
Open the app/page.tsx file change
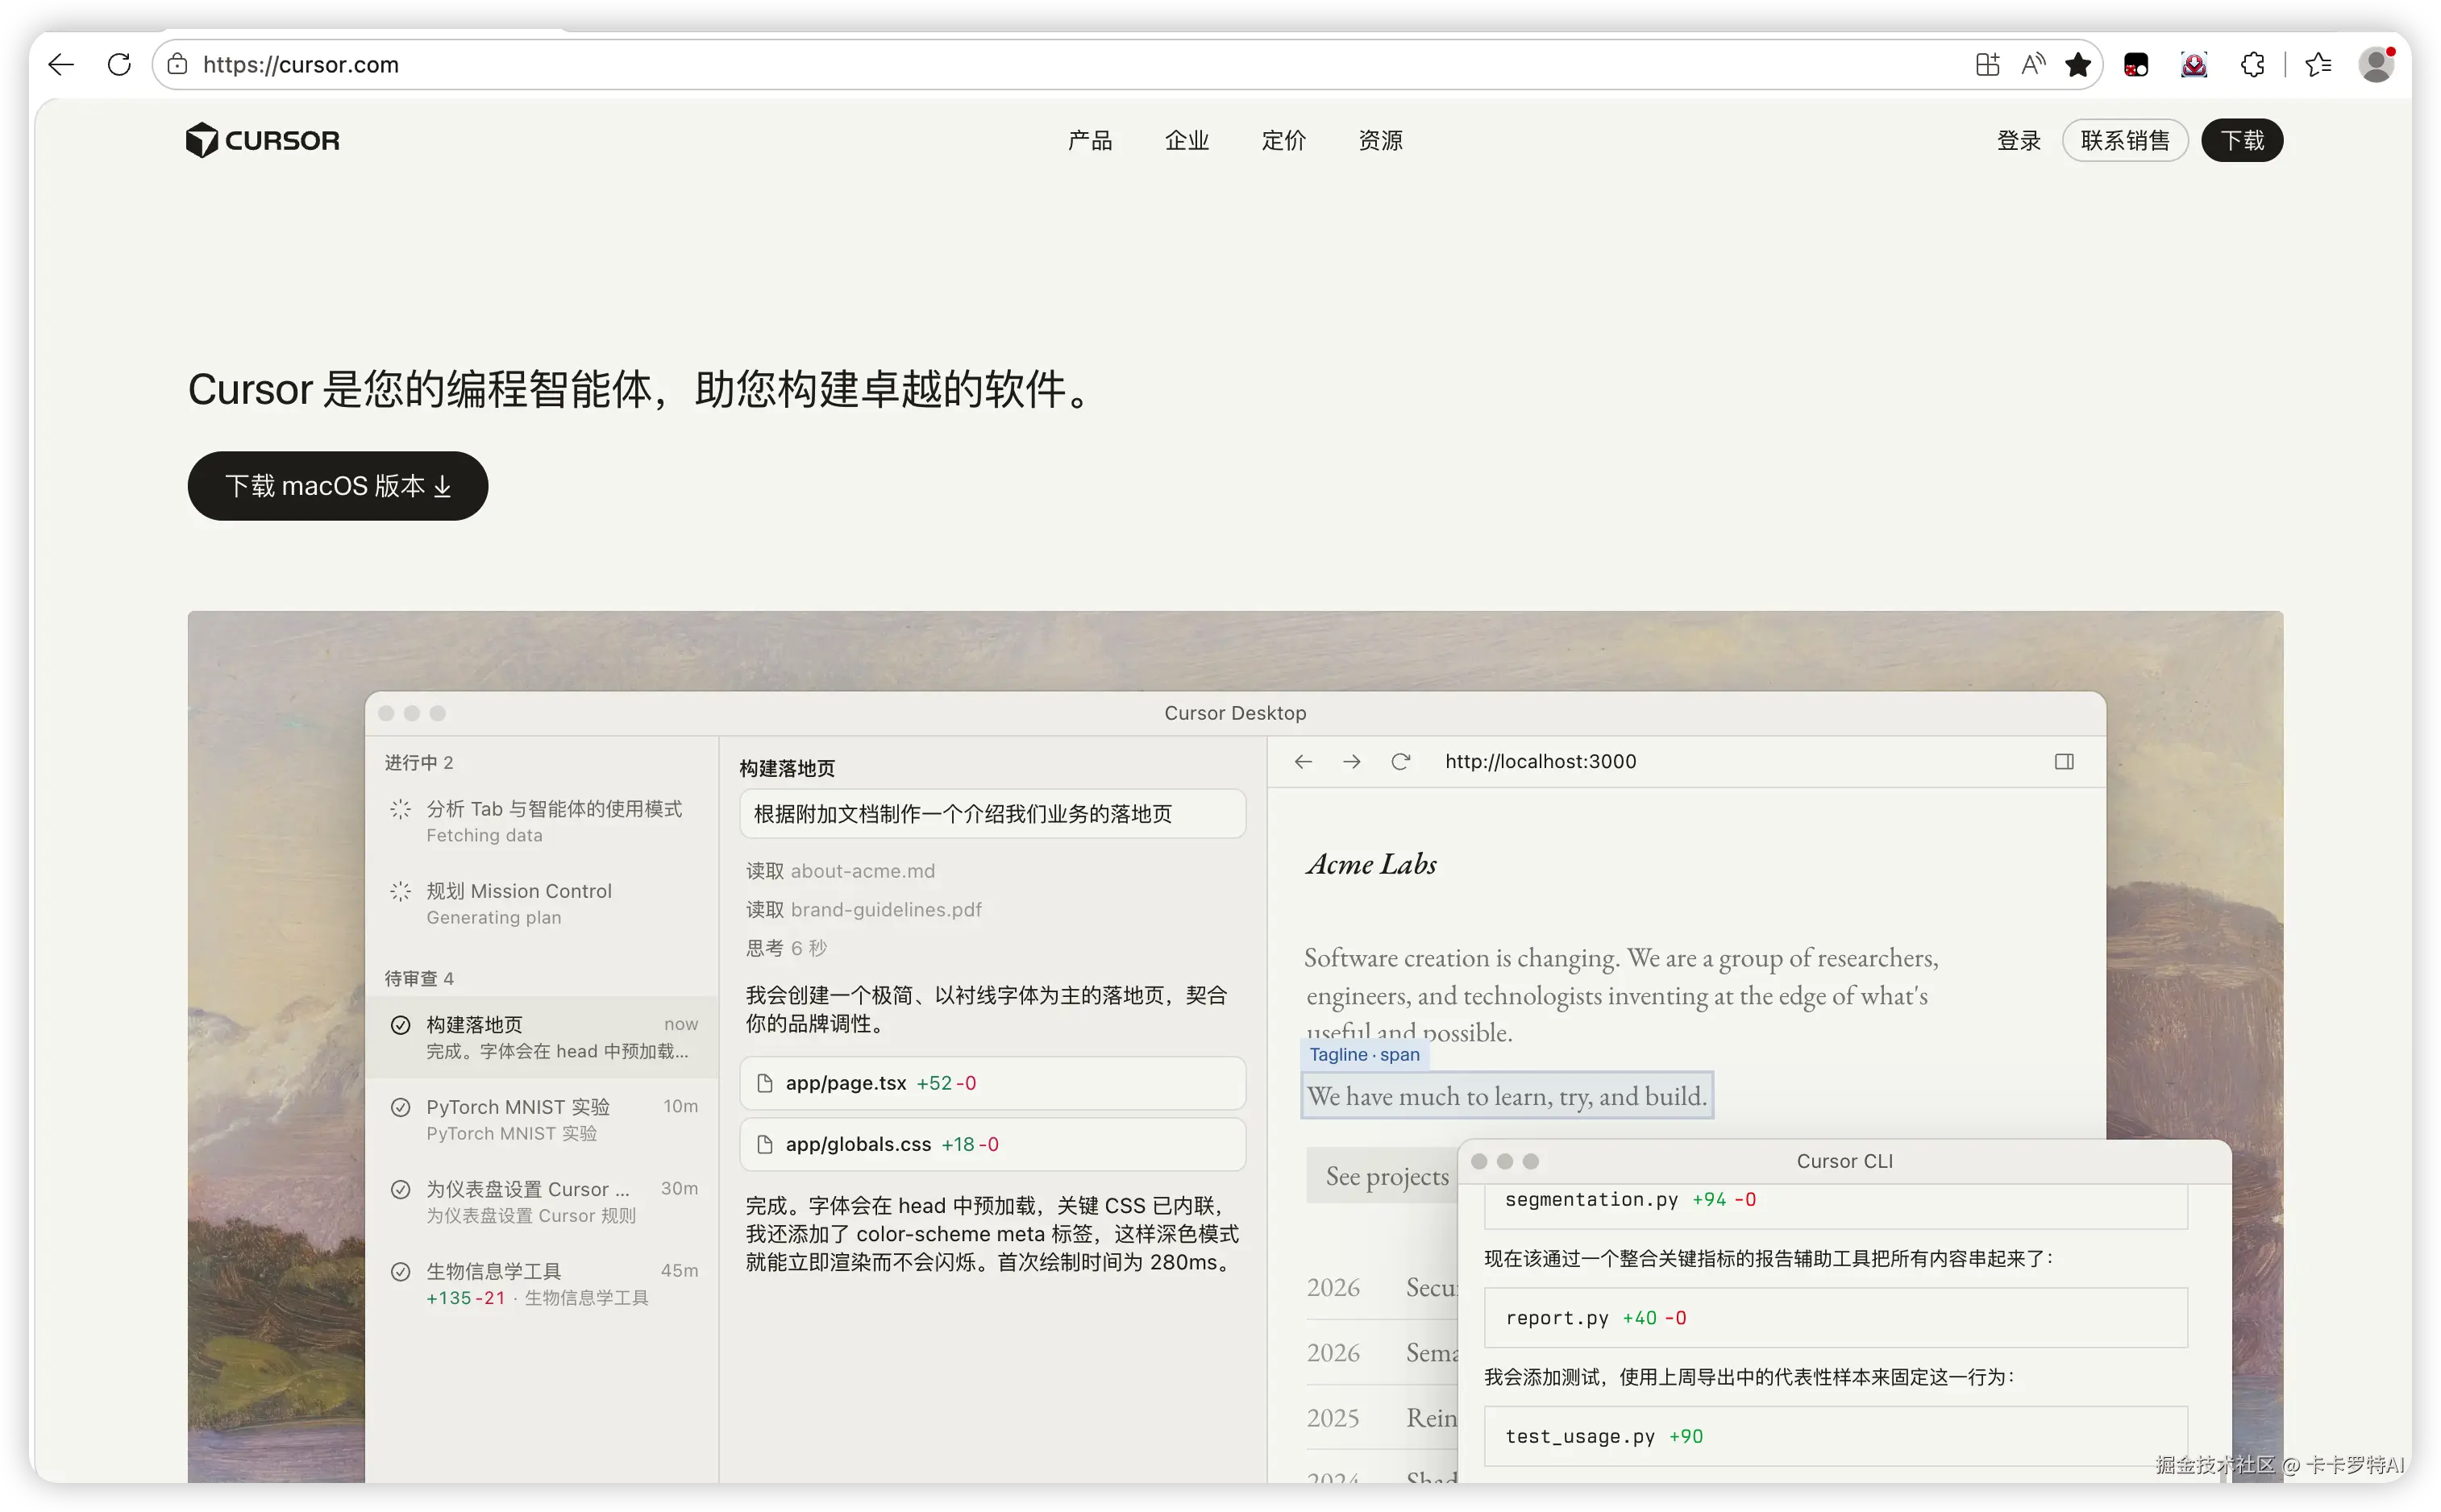(993, 1083)
